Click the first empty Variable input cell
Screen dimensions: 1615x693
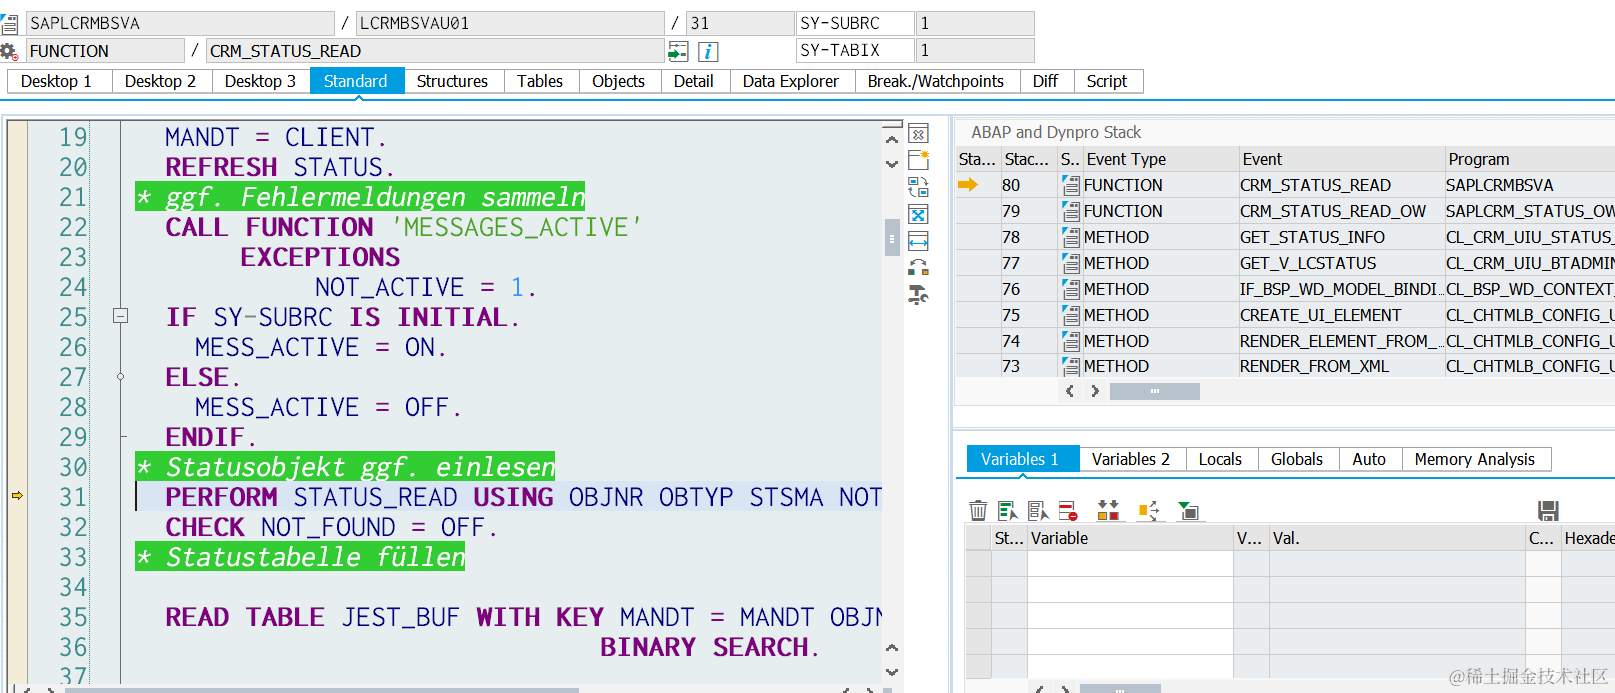coord(1130,564)
